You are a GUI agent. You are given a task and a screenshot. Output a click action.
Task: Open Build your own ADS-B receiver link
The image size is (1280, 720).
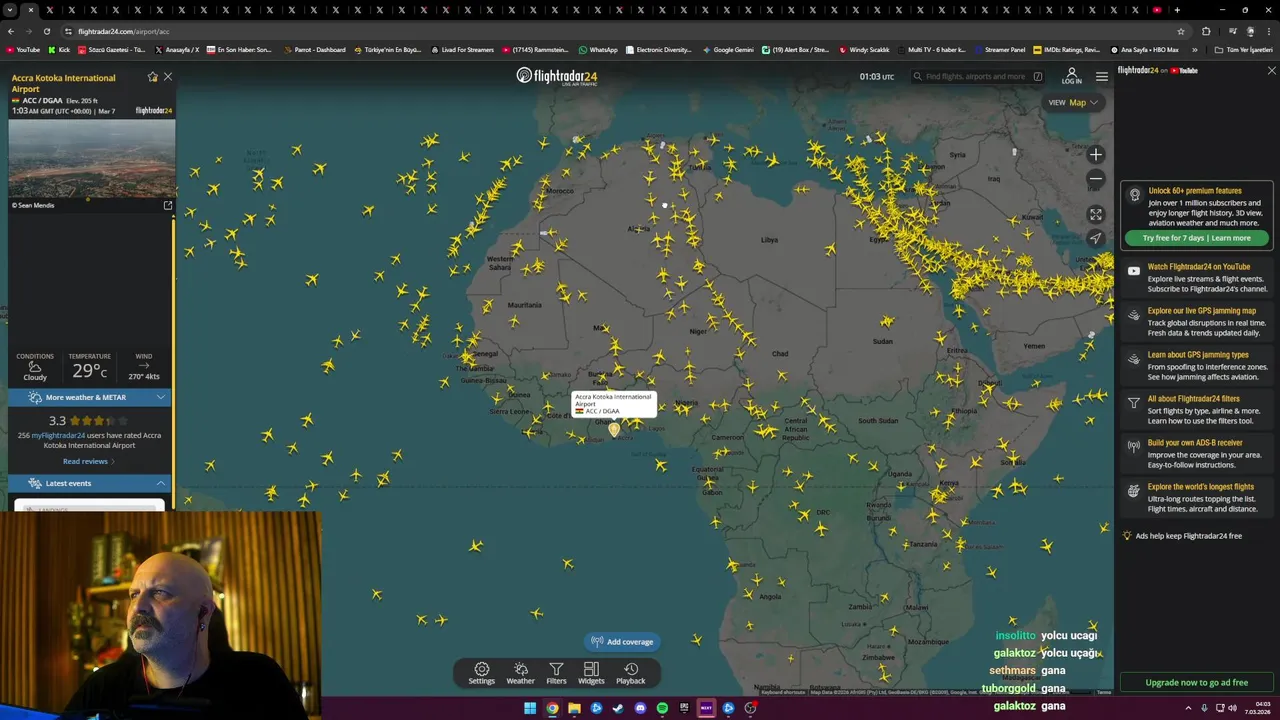pyautogui.click(x=1199, y=454)
